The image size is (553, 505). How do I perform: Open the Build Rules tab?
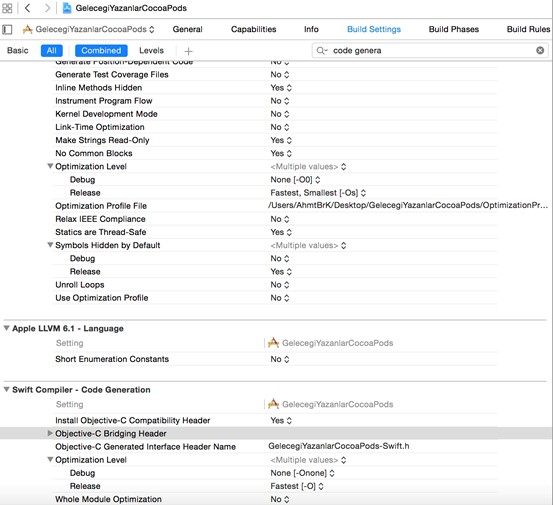click(x=528, y=29)
